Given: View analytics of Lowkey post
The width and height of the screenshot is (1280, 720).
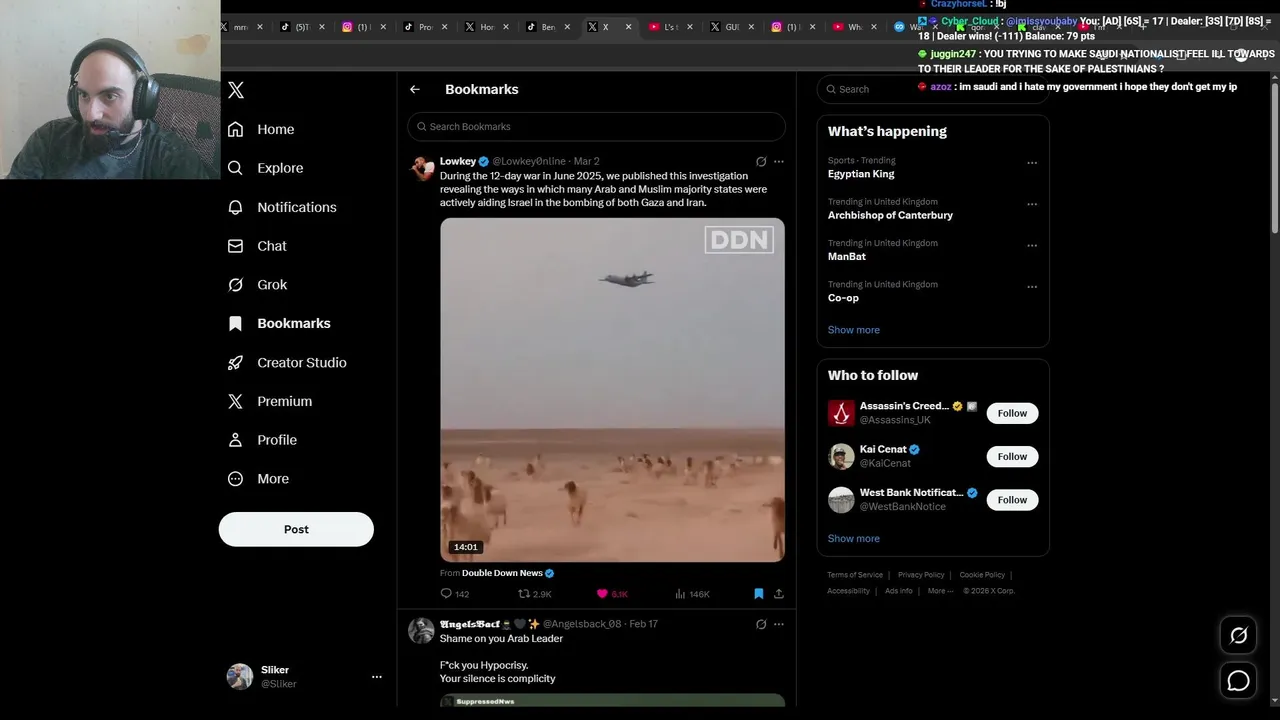Looking at the screenshot, I should tap(692, 594).
